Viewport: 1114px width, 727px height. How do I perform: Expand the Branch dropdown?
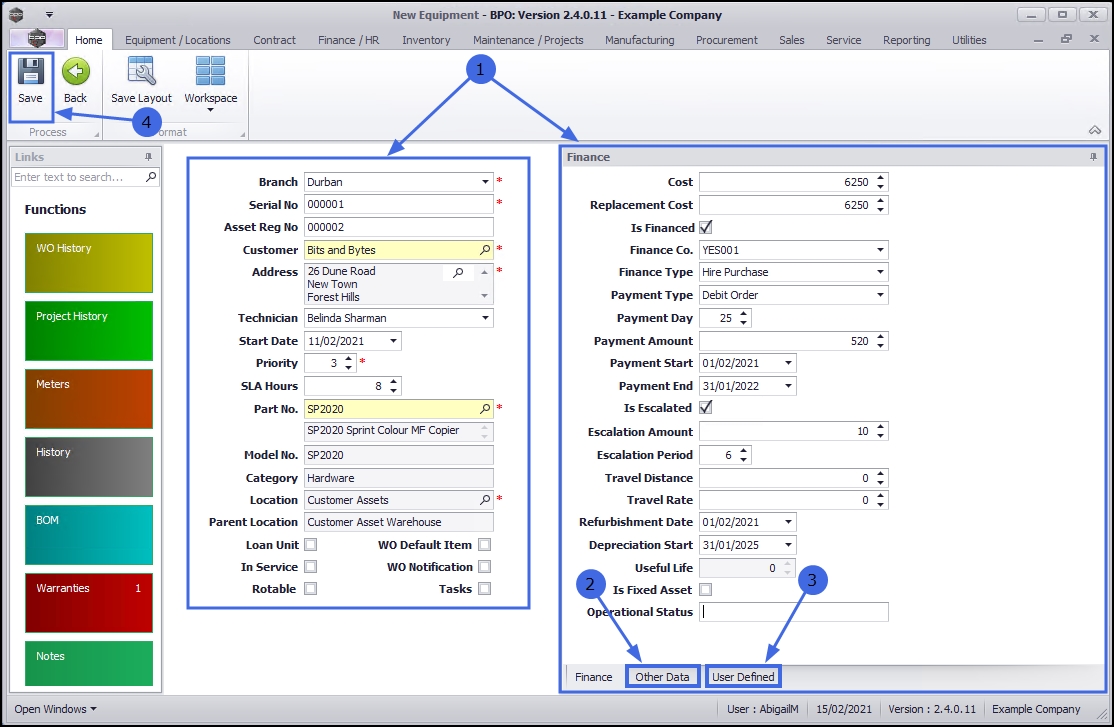(x=485, y=182)
